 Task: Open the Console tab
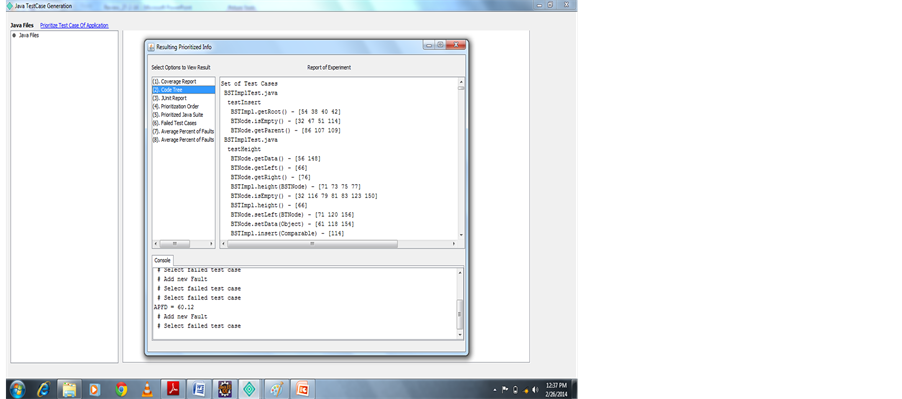pos(162,260)
